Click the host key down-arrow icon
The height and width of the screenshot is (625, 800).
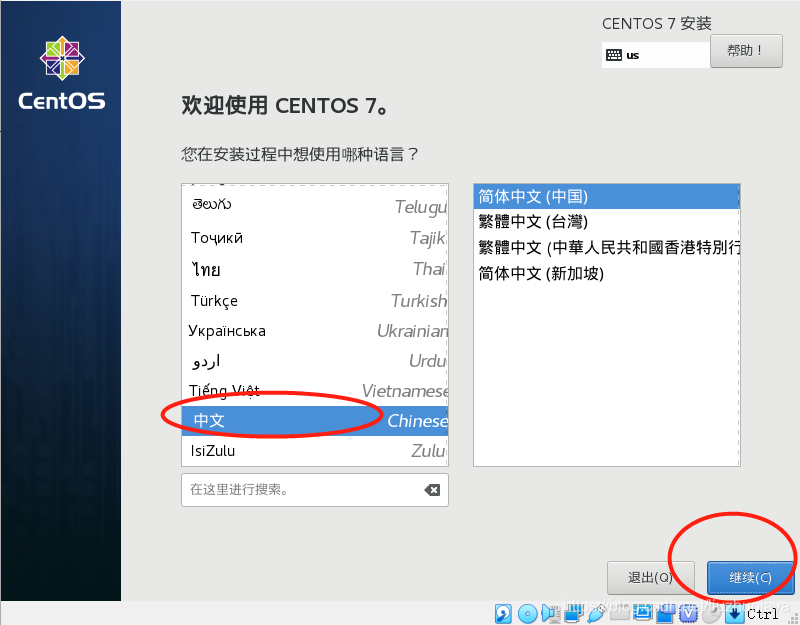click(734, 614)
